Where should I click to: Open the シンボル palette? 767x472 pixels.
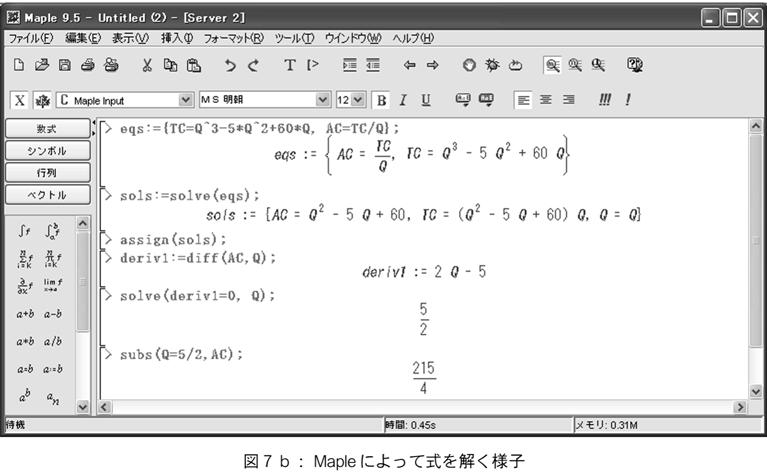[47, 151]
